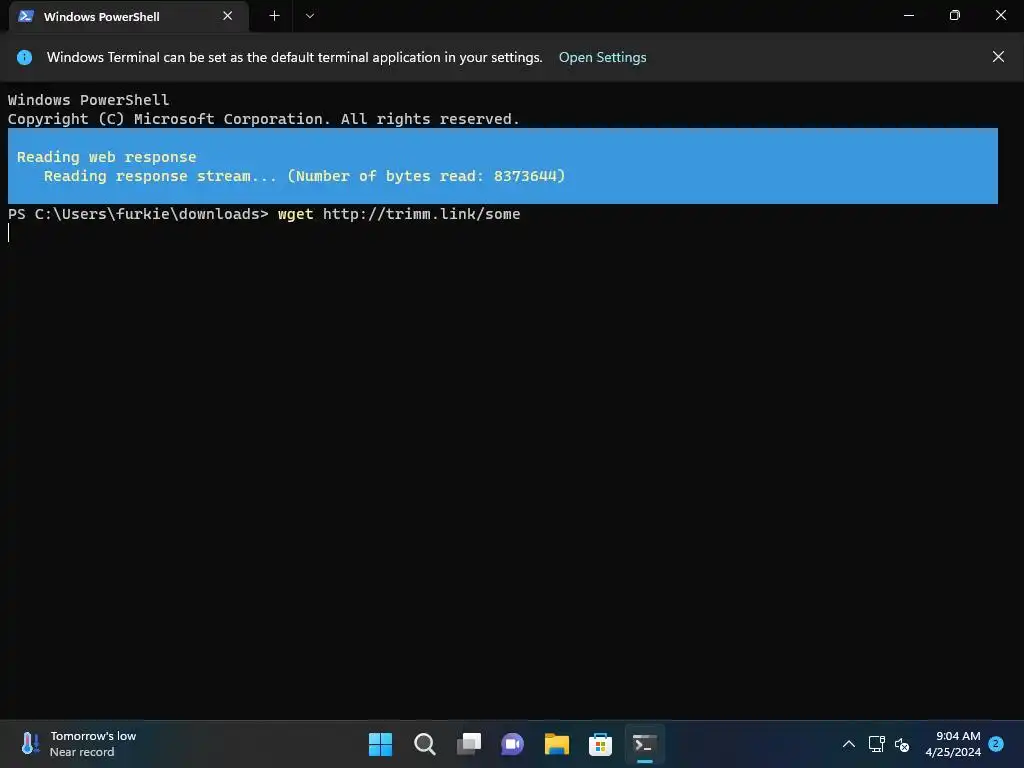Viewport: 1024px width, 768px height.
Task: Click the blue info icon in notification
Action: tap(24, 57)
